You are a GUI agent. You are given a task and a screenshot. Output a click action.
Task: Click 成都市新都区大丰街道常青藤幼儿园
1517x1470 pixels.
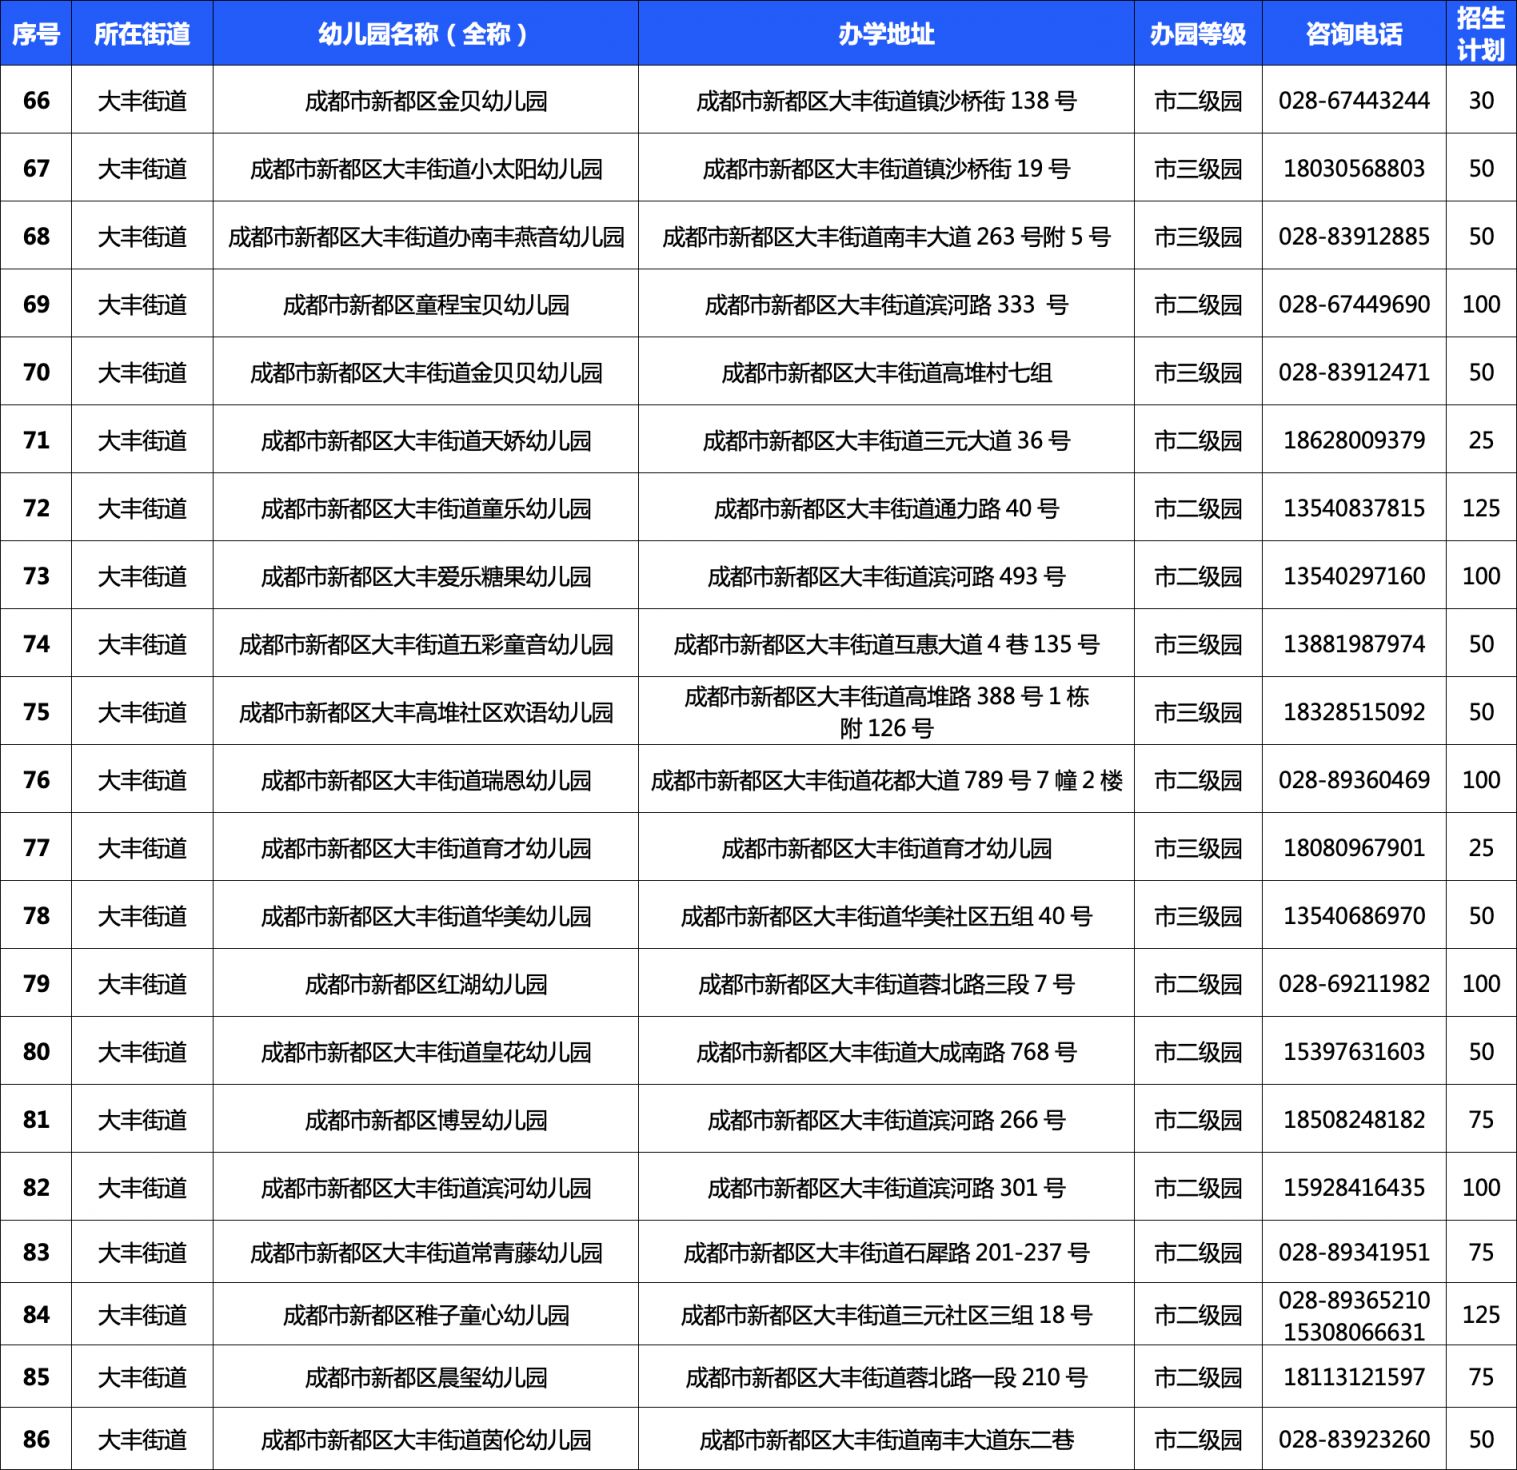pyautogui.click(x=426, y=1253)
